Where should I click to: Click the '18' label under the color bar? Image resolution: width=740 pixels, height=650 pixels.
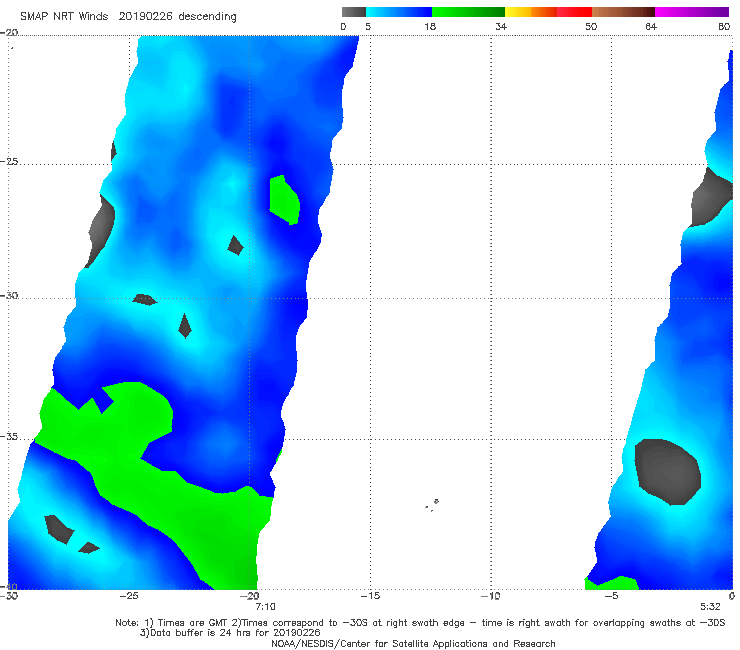tap(430, 27)
